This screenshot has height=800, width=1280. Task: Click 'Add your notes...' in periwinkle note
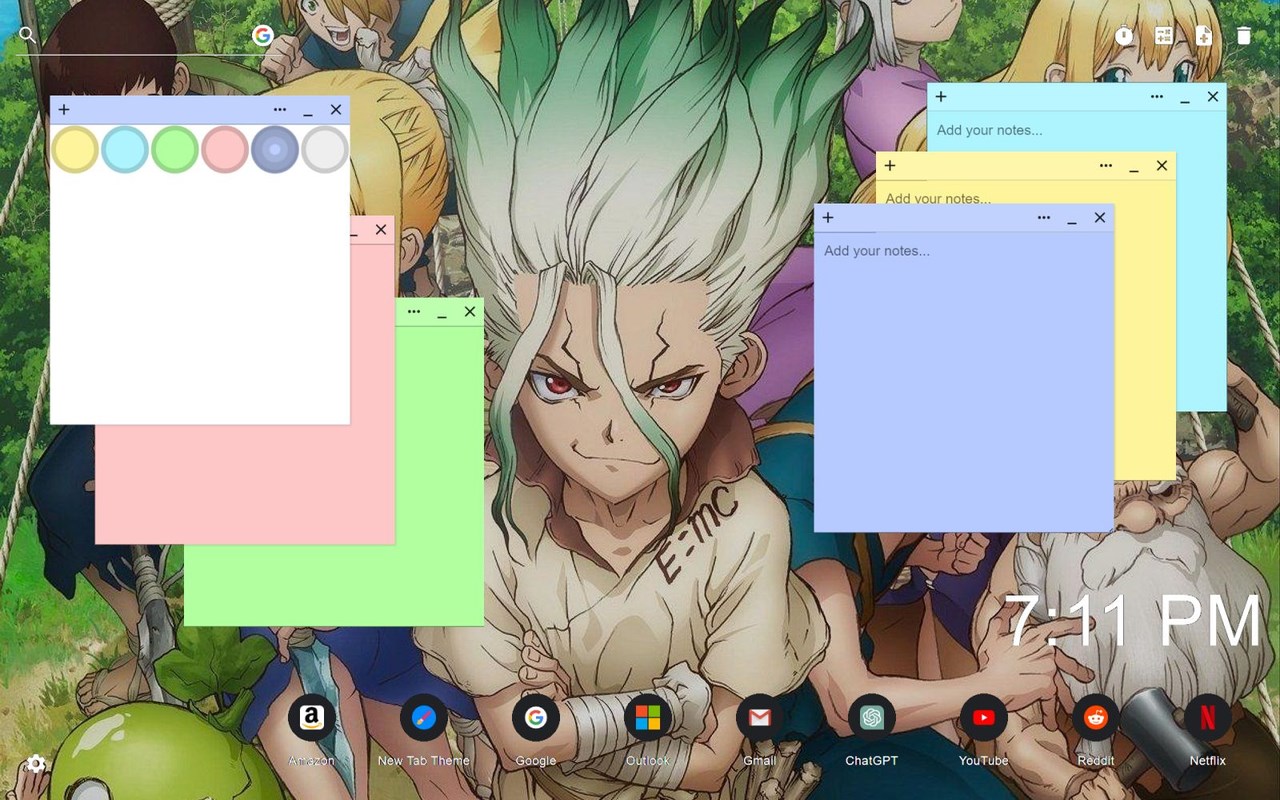pos(877,251)
